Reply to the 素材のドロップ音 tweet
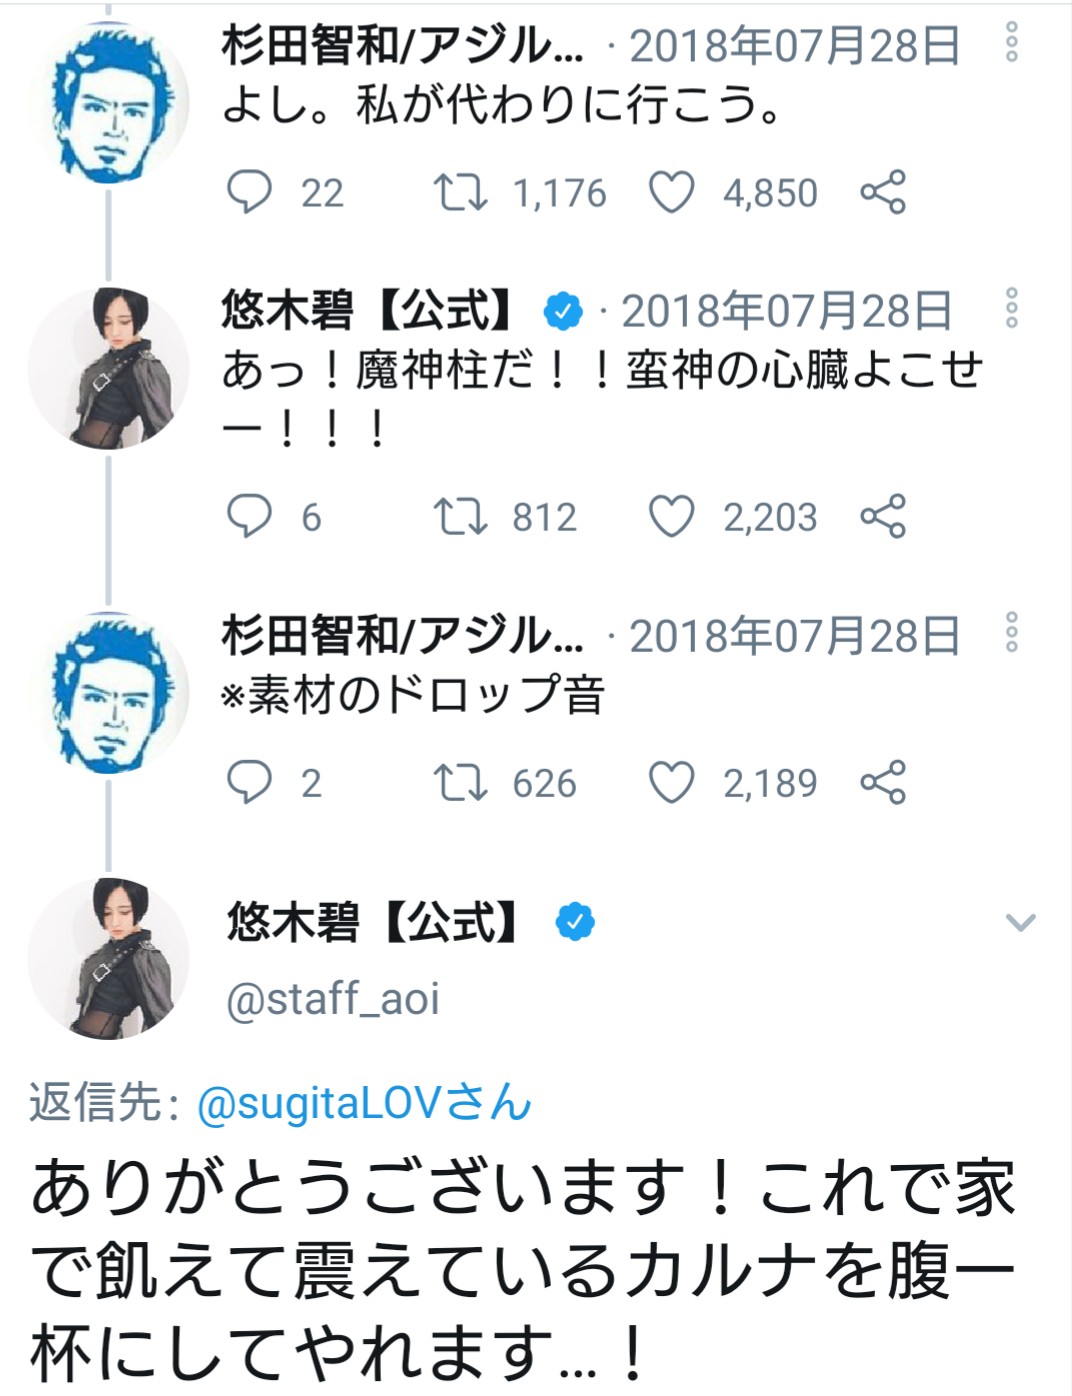The width and height of the screenshot is (1072, 1396). 249,782
